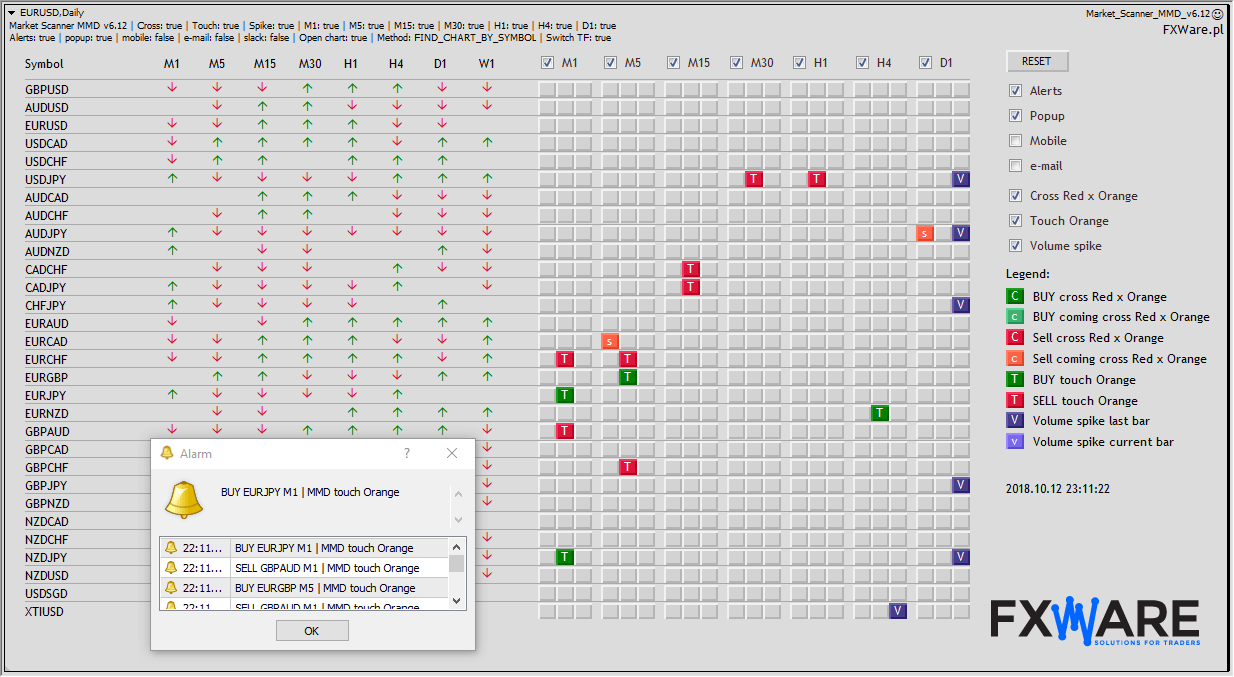Disable the Alerts checkbox
This screenshot has height=677, width=1234.
(1016, 91)
